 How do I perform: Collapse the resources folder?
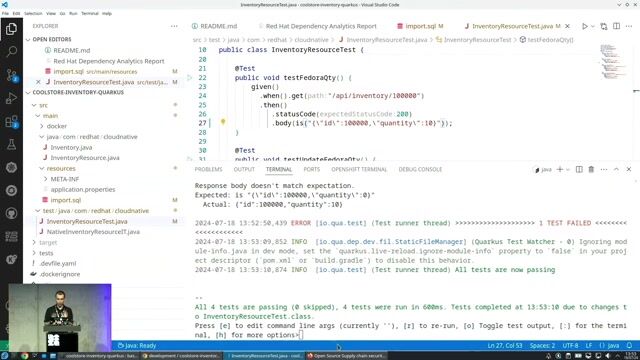click(61, 169)
